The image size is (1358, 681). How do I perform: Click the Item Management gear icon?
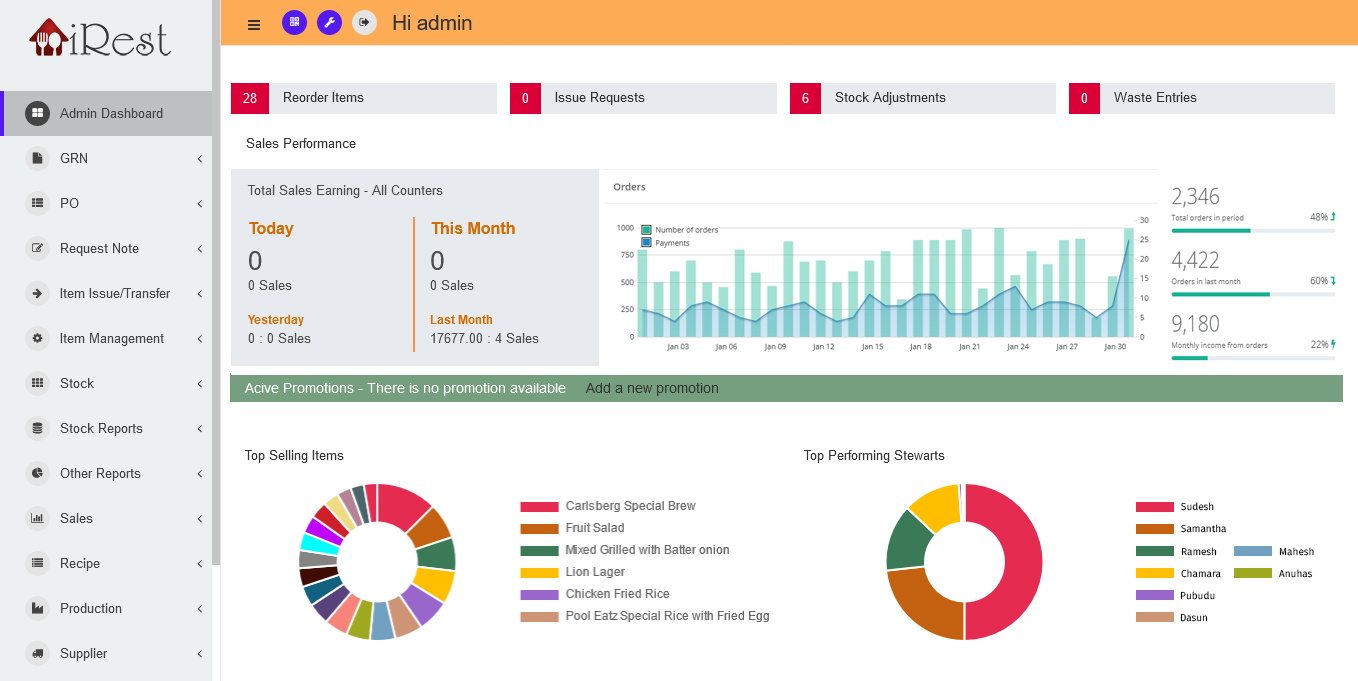tap(37, 338)
